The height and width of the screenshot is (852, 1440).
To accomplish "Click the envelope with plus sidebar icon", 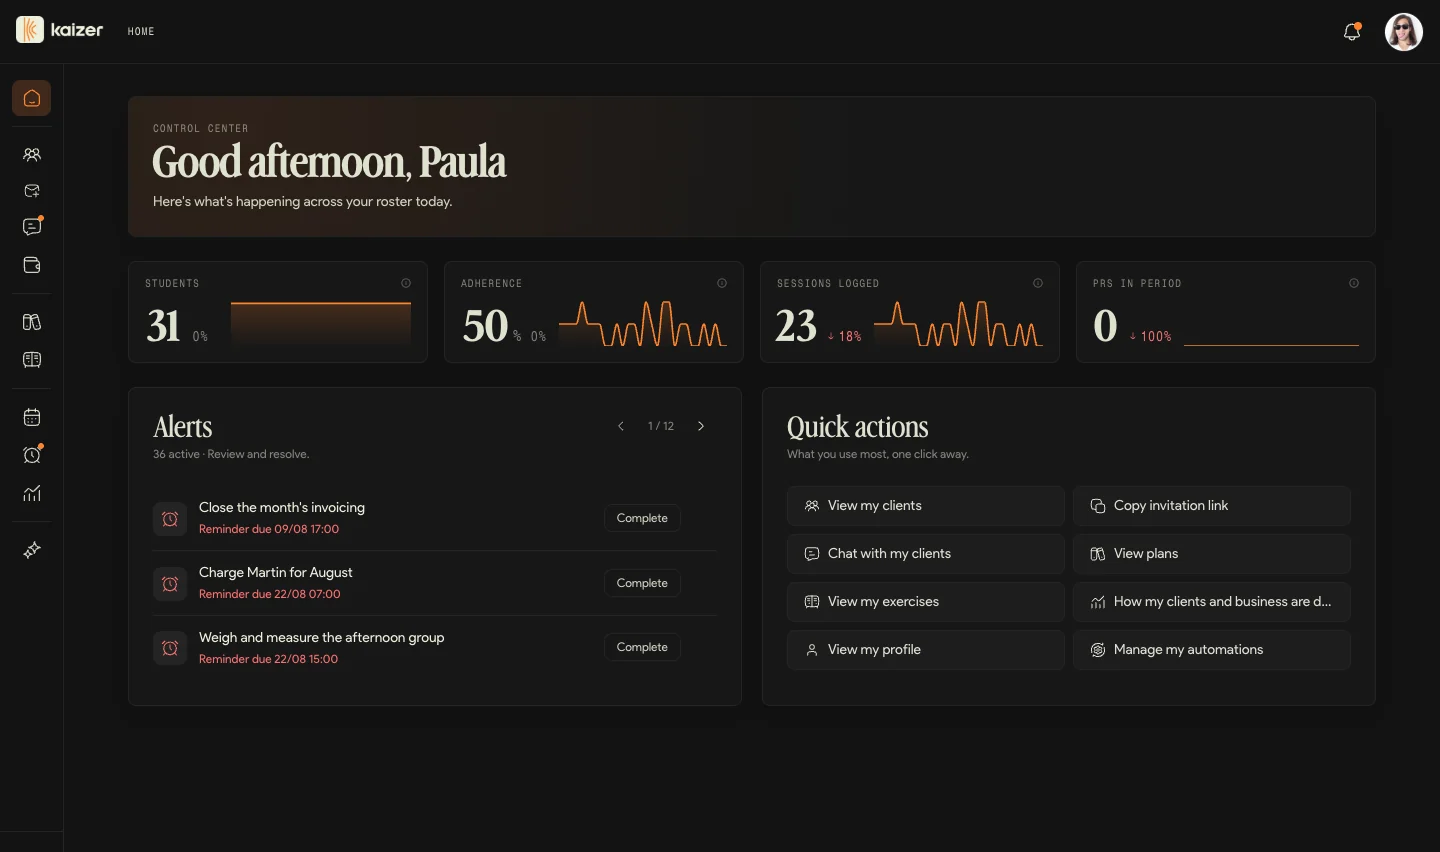I will (32, 191).
